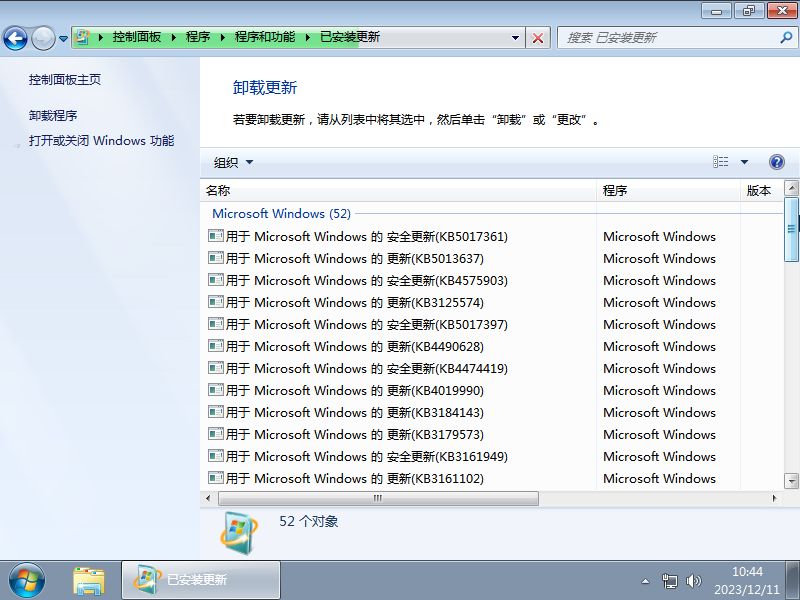
Task: Click the back navigation arrow
Action: [17, 37]
